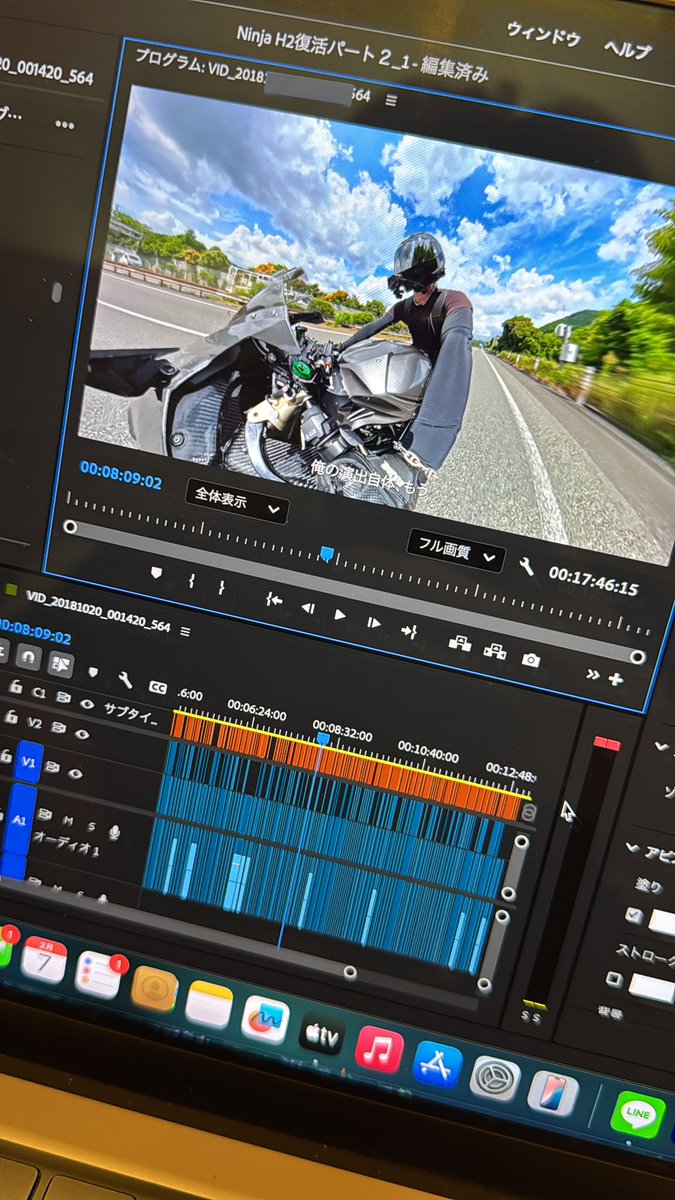Viewport: 675px width, 1200px height.
Task: Enable voice-over record on A1 microphone
Action: click(x=114, y=832)
